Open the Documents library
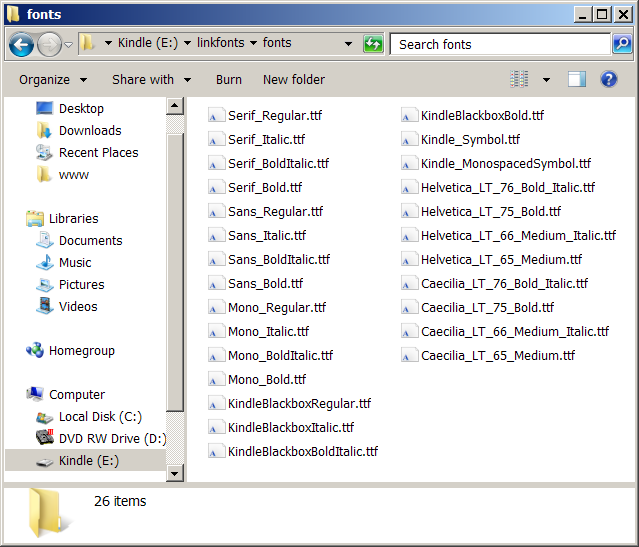This screenshot has height=547, width=639. coord(79,240)
